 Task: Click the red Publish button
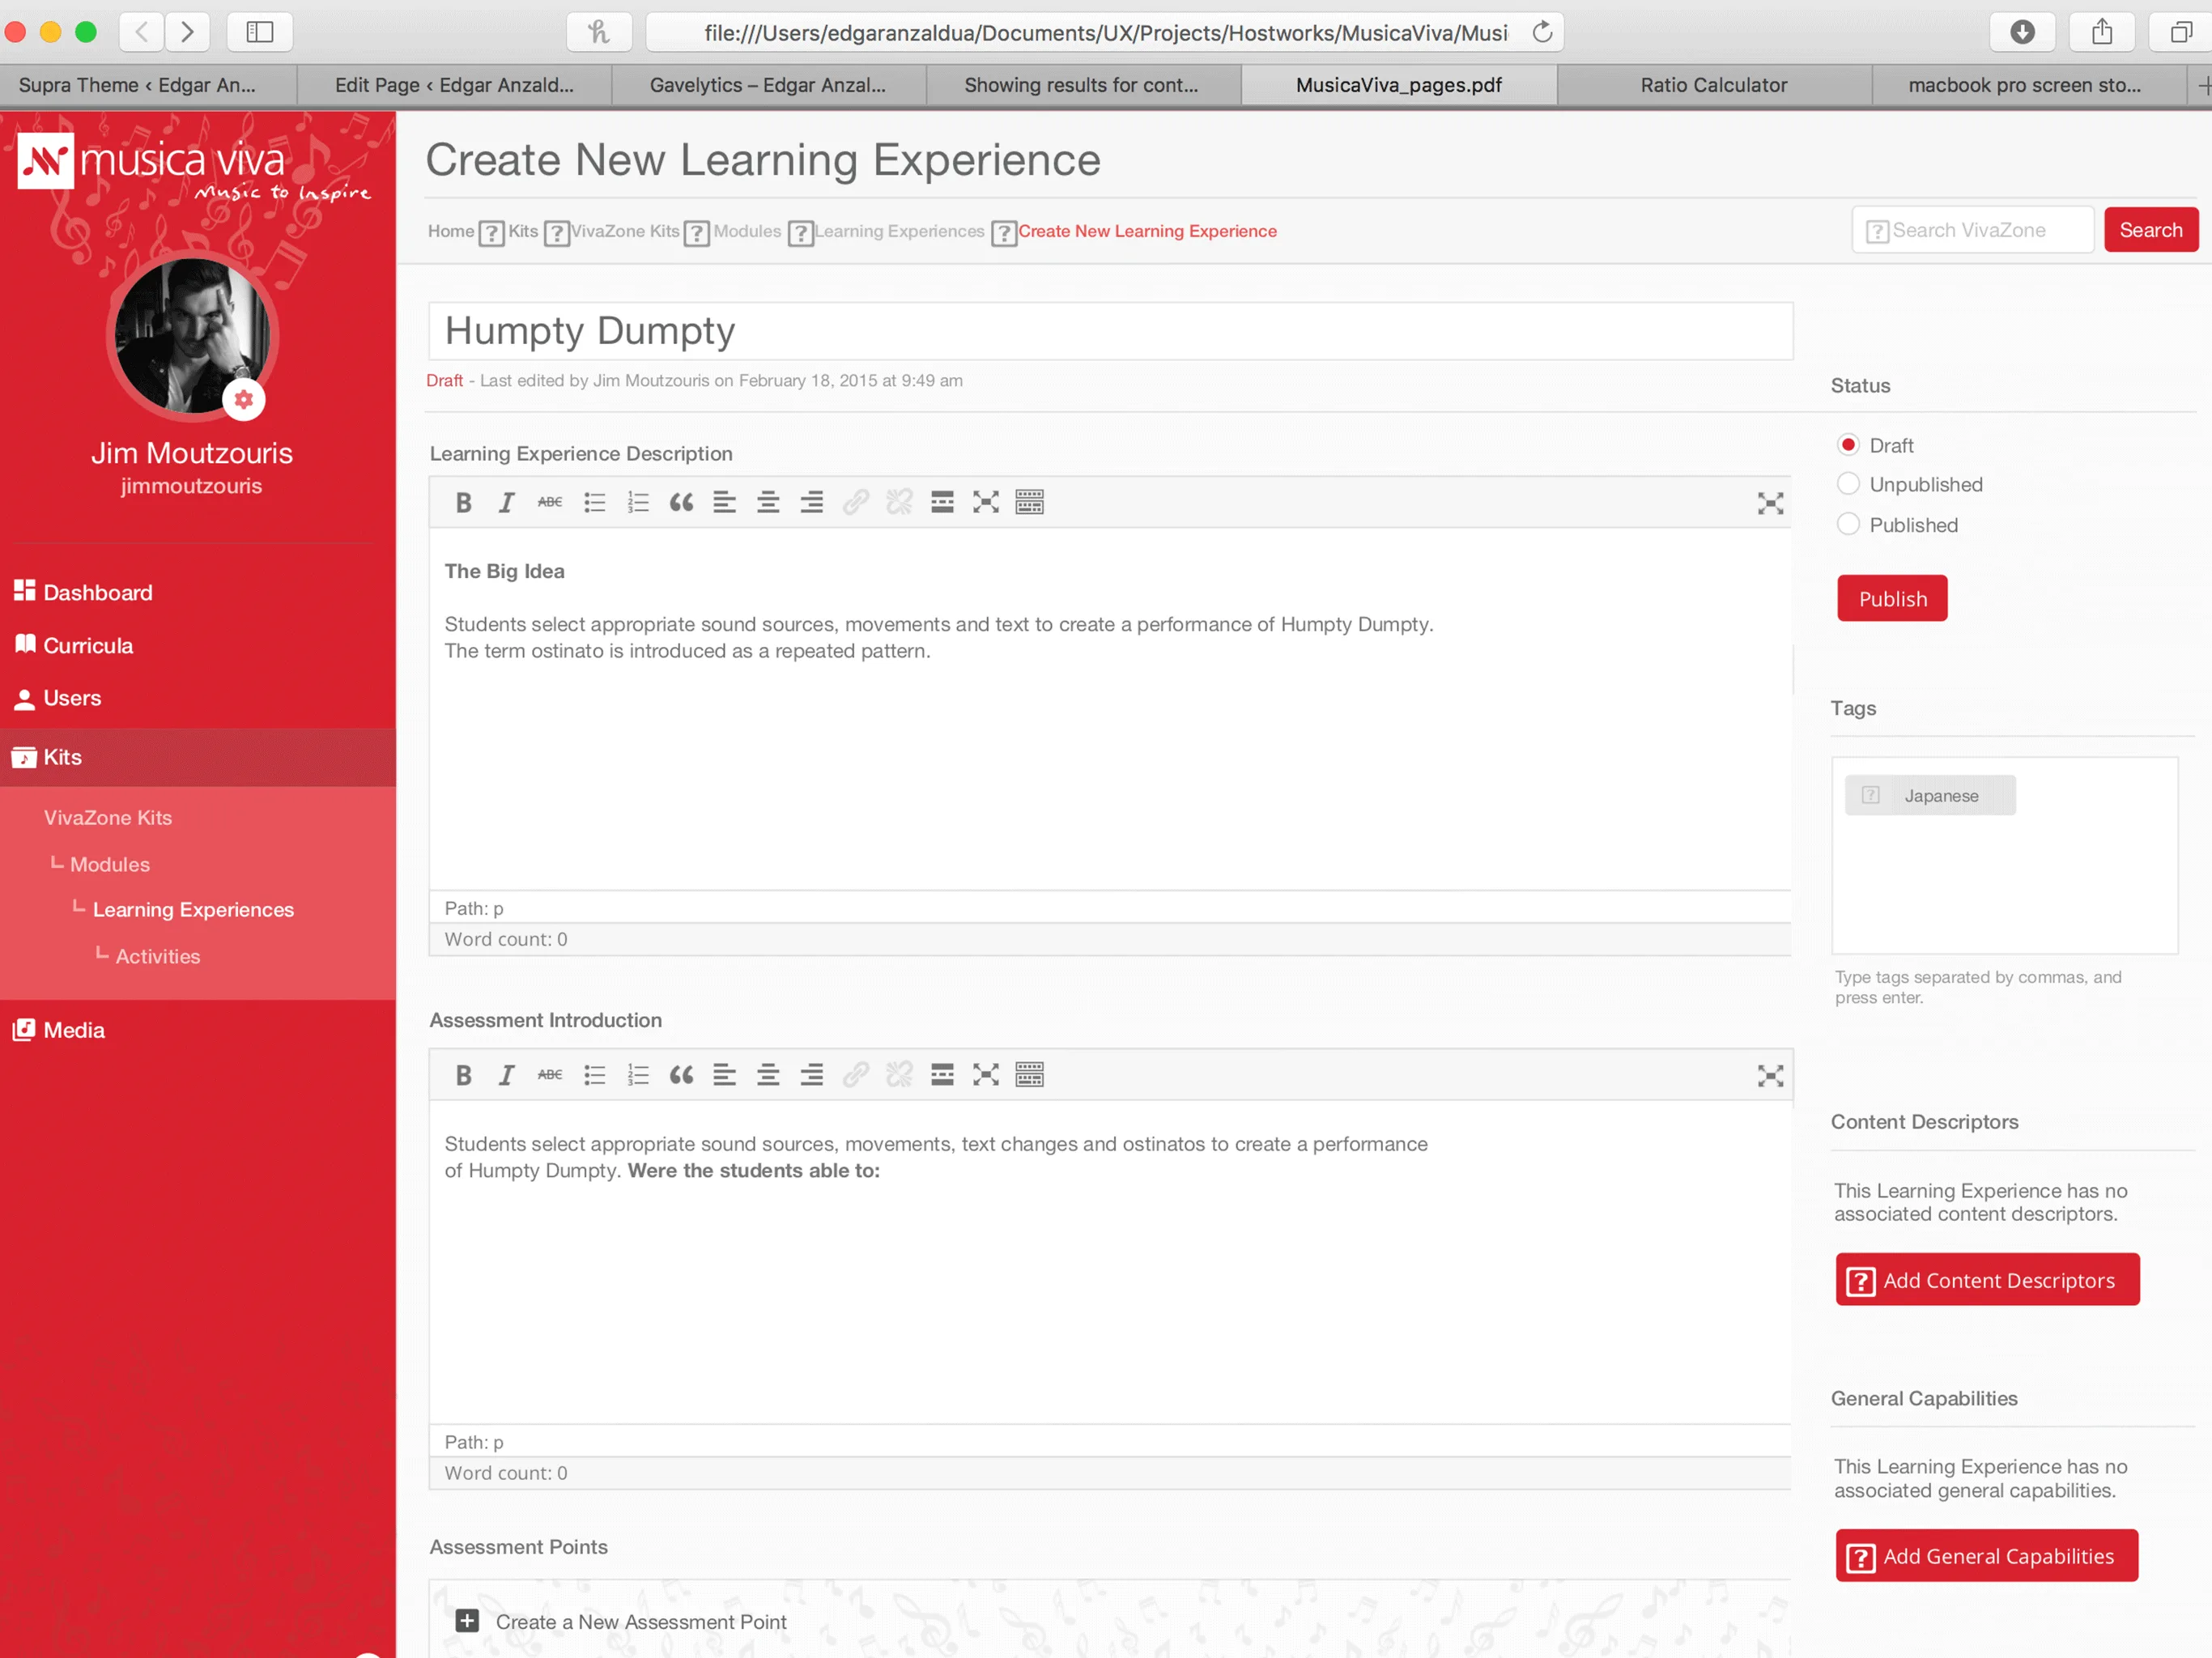click(1891, 598)
